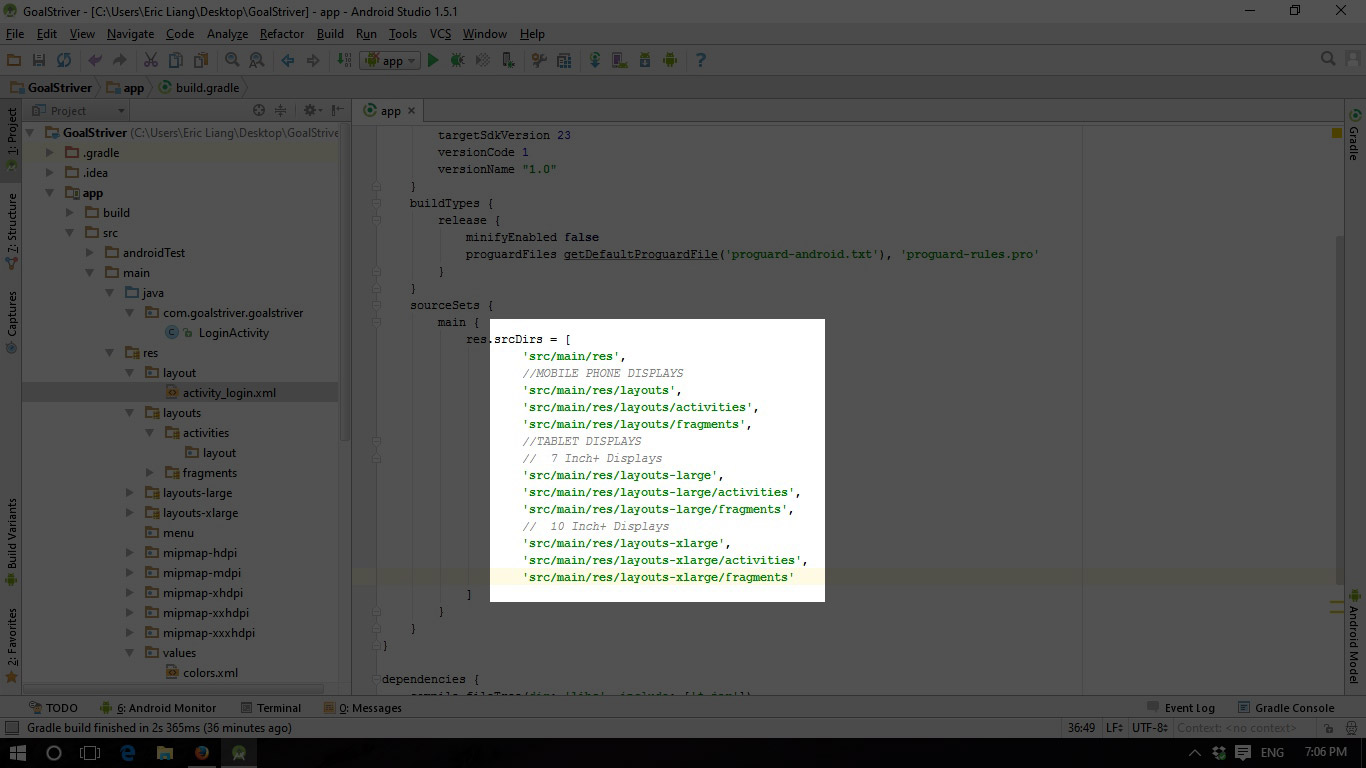1366x768 pixels.
Task: Open the Event Log panel
Action: coord(1181,708)
